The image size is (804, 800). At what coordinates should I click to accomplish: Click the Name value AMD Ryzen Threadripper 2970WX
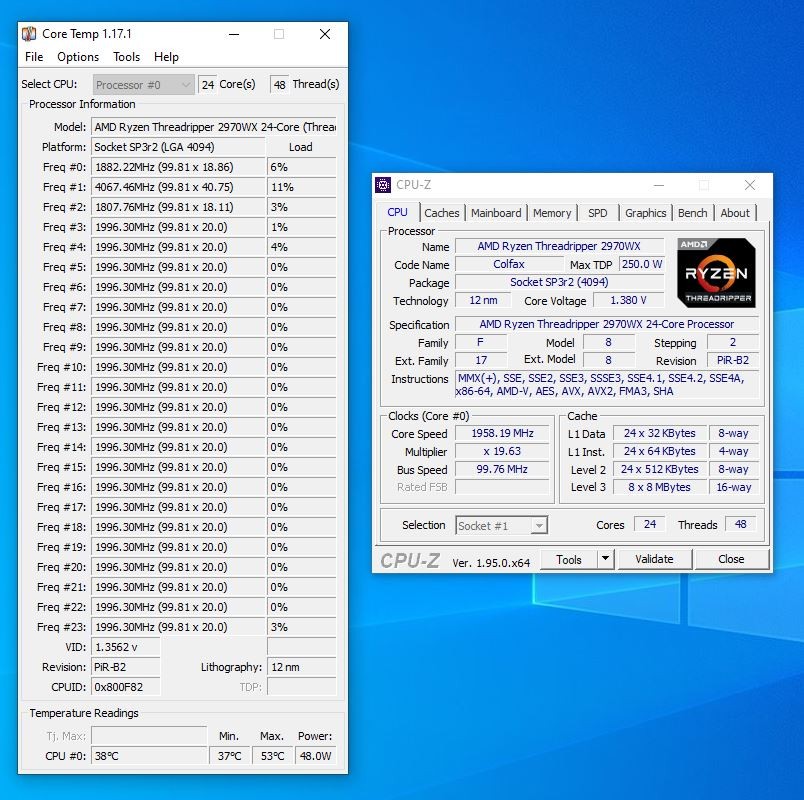pos(559,246)
